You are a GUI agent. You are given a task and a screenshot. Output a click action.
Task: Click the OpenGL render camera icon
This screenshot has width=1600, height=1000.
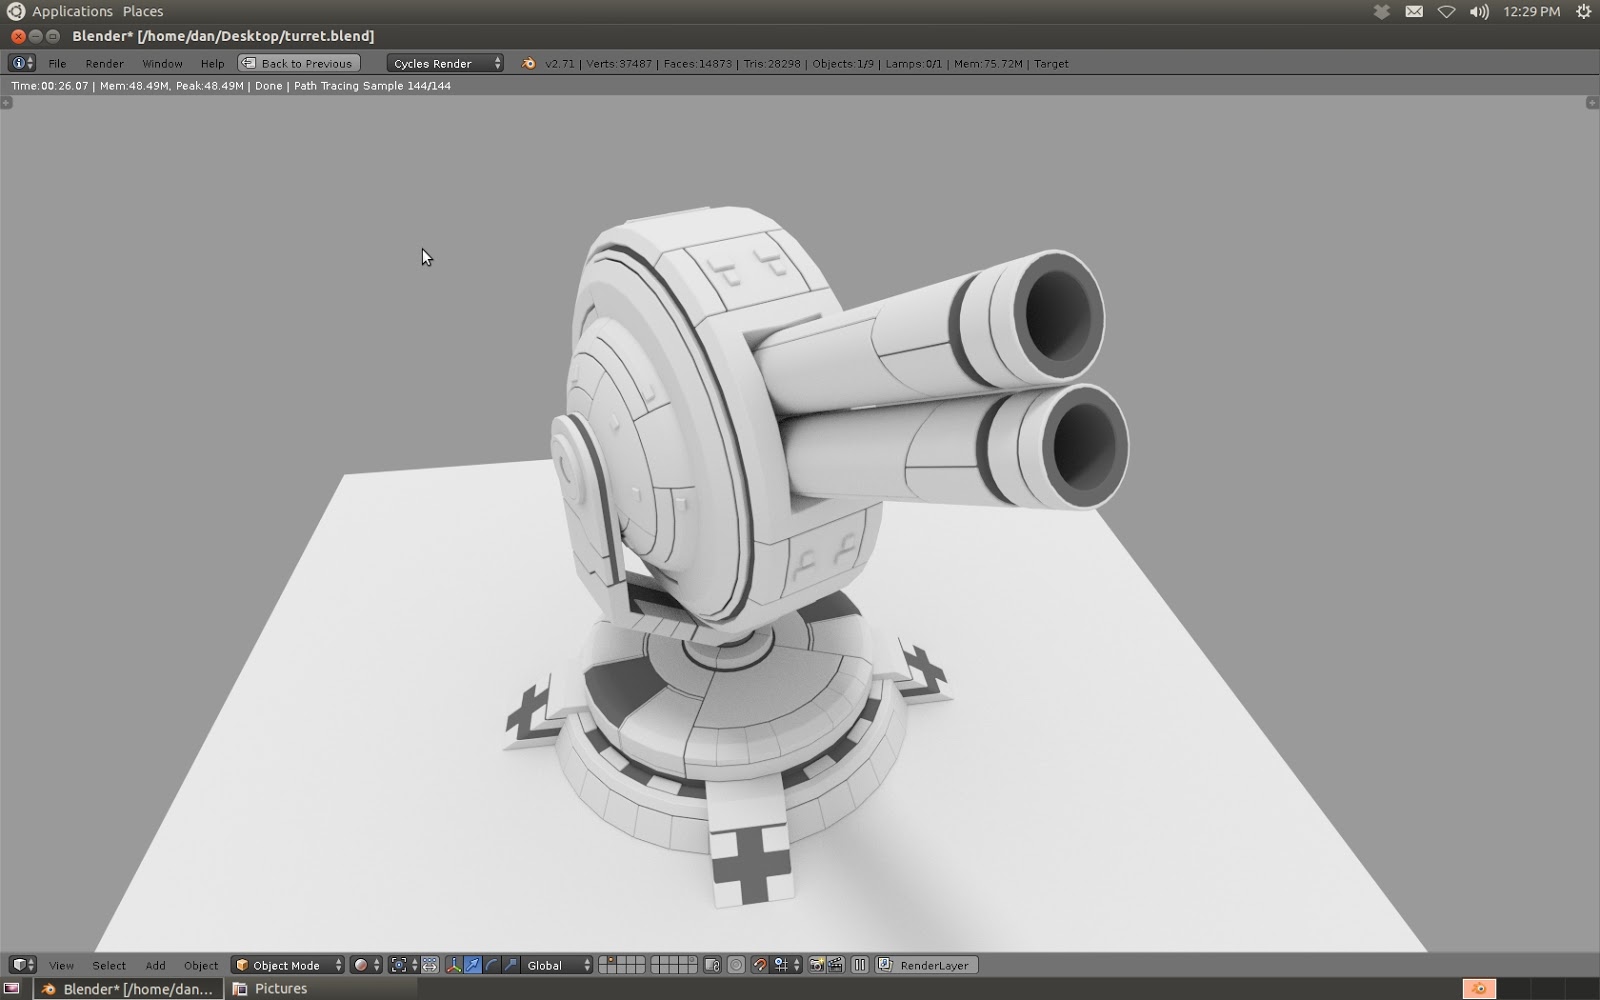click(816, 965)
